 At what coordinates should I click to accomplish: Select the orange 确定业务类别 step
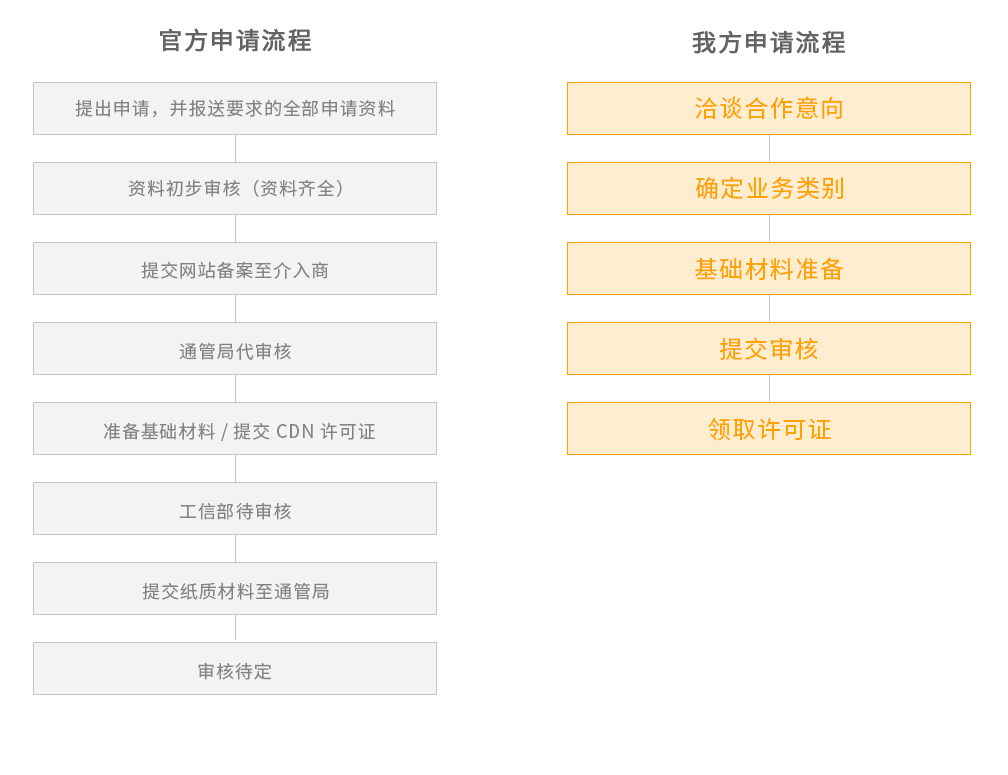pyautogui.click(x=769, y=188)
